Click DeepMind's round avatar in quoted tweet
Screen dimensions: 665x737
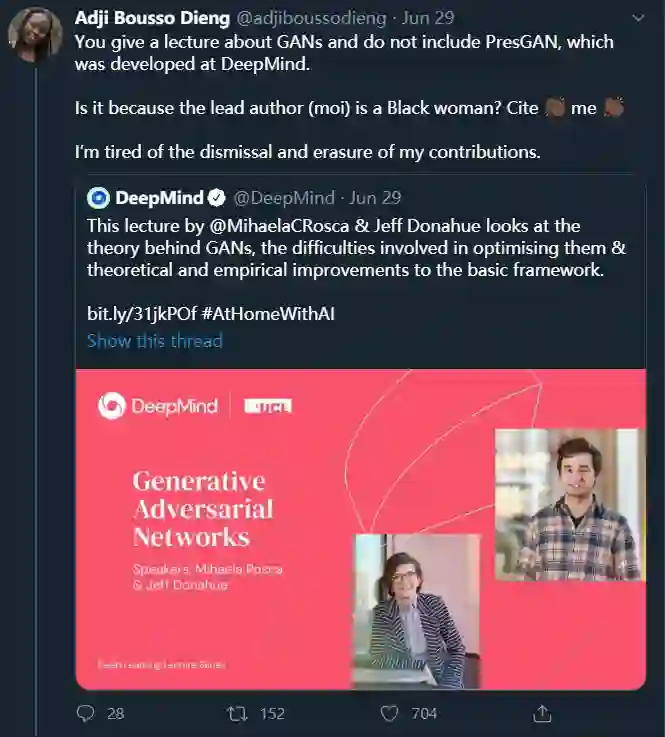click(x=98, y=198)
